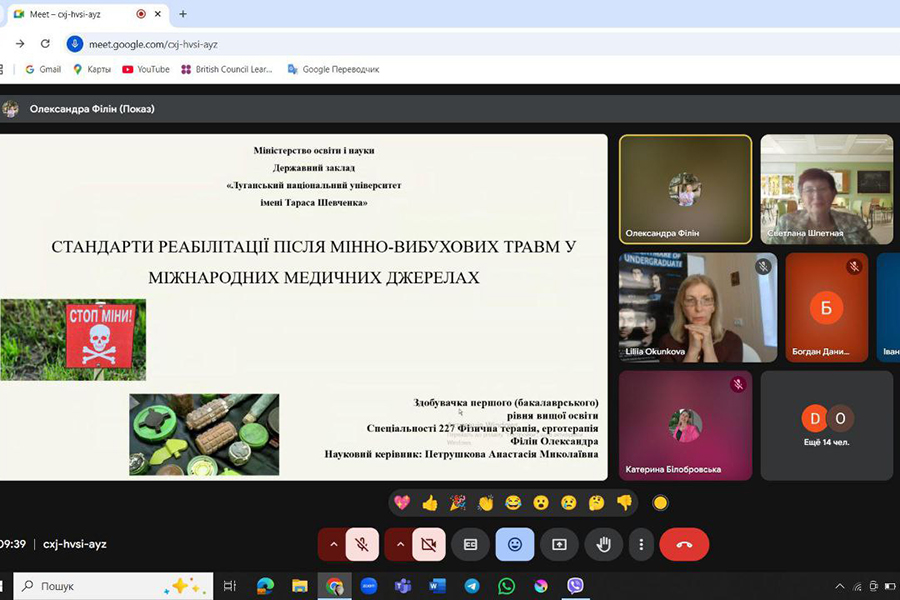Send the clapping hands reaction
Image resolution: width=900 pixels, height=600 pixels.
pos(486,503)
